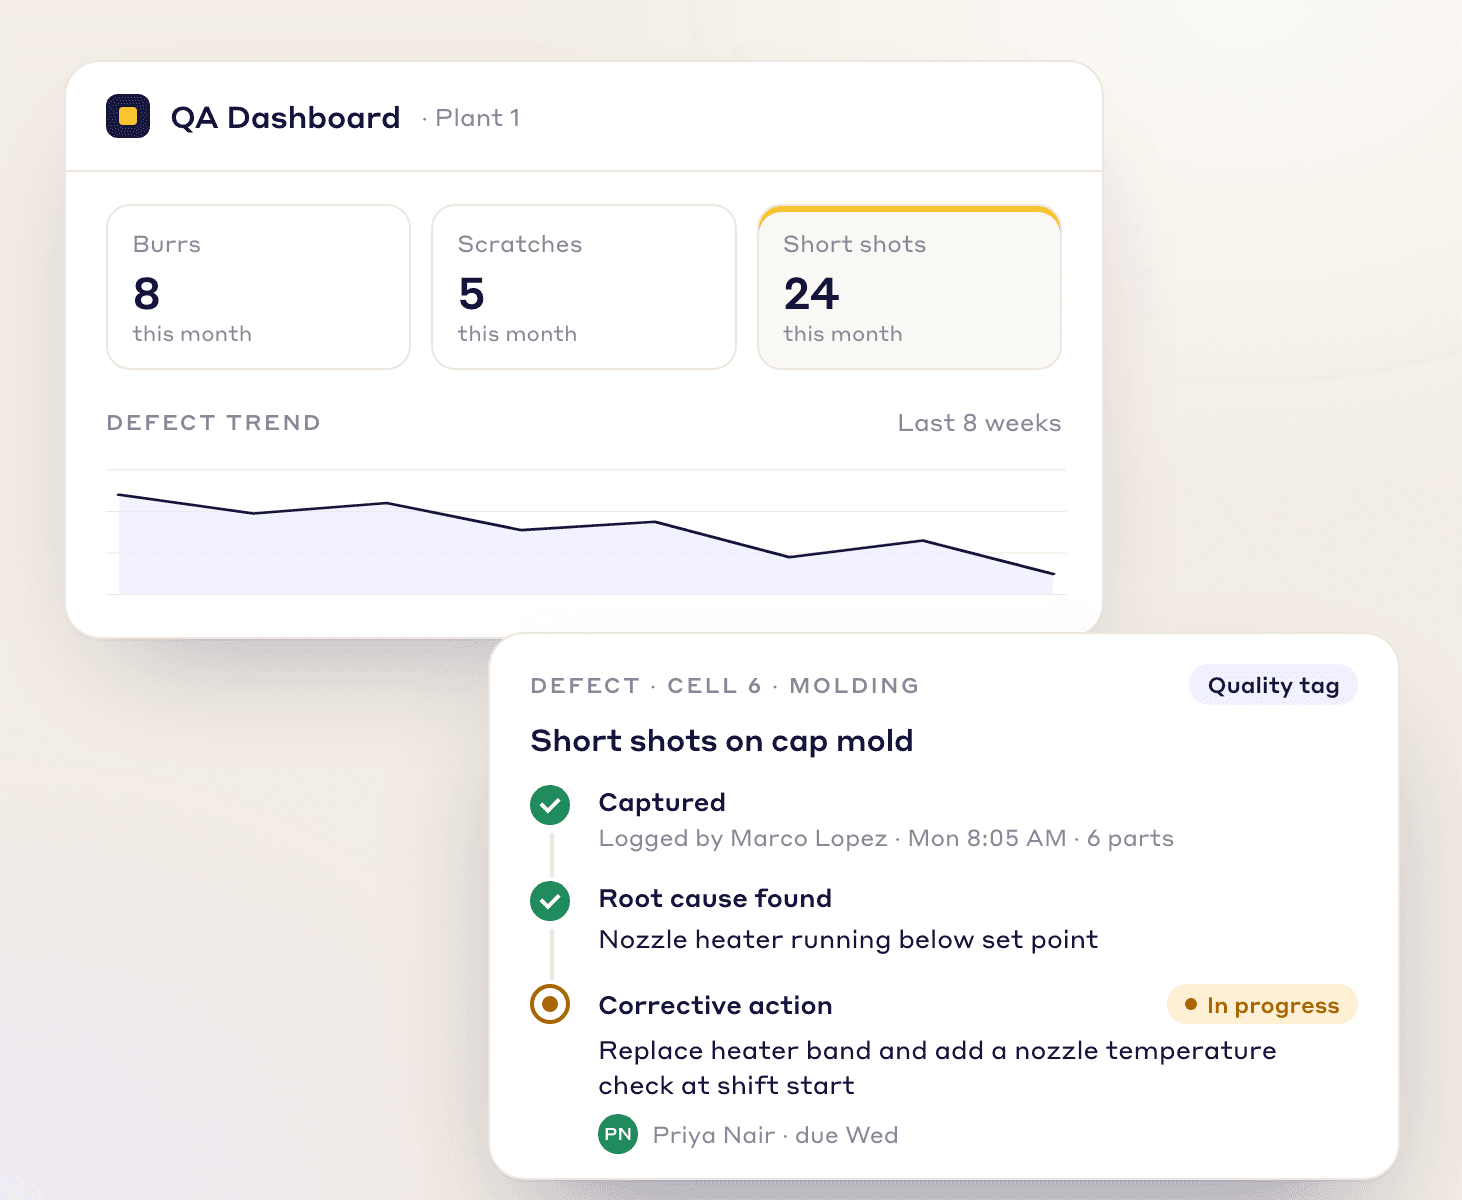Click the Burrs count of 8
Viewport: 1462px width, 1200px height.
pos(146,294)
